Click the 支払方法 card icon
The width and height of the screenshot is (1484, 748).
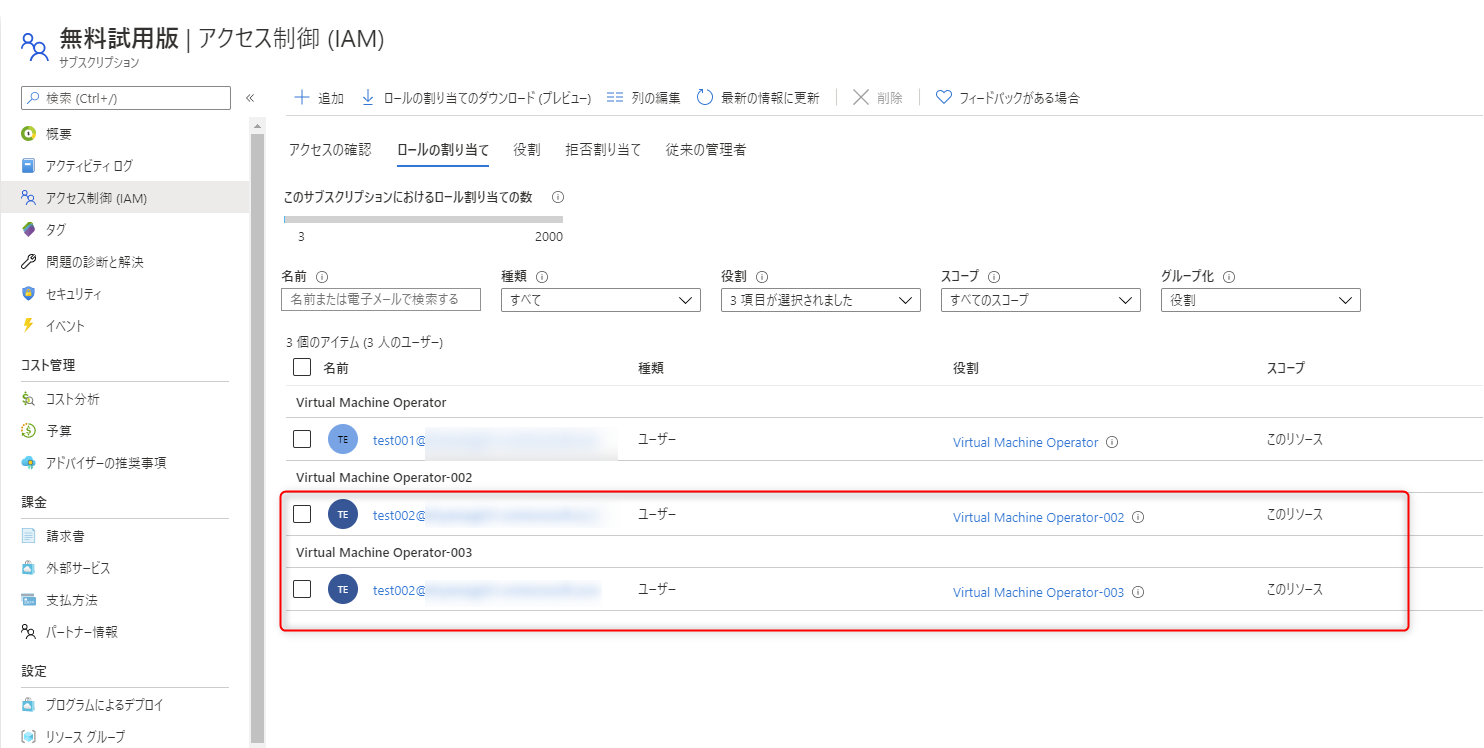(29, 600)
